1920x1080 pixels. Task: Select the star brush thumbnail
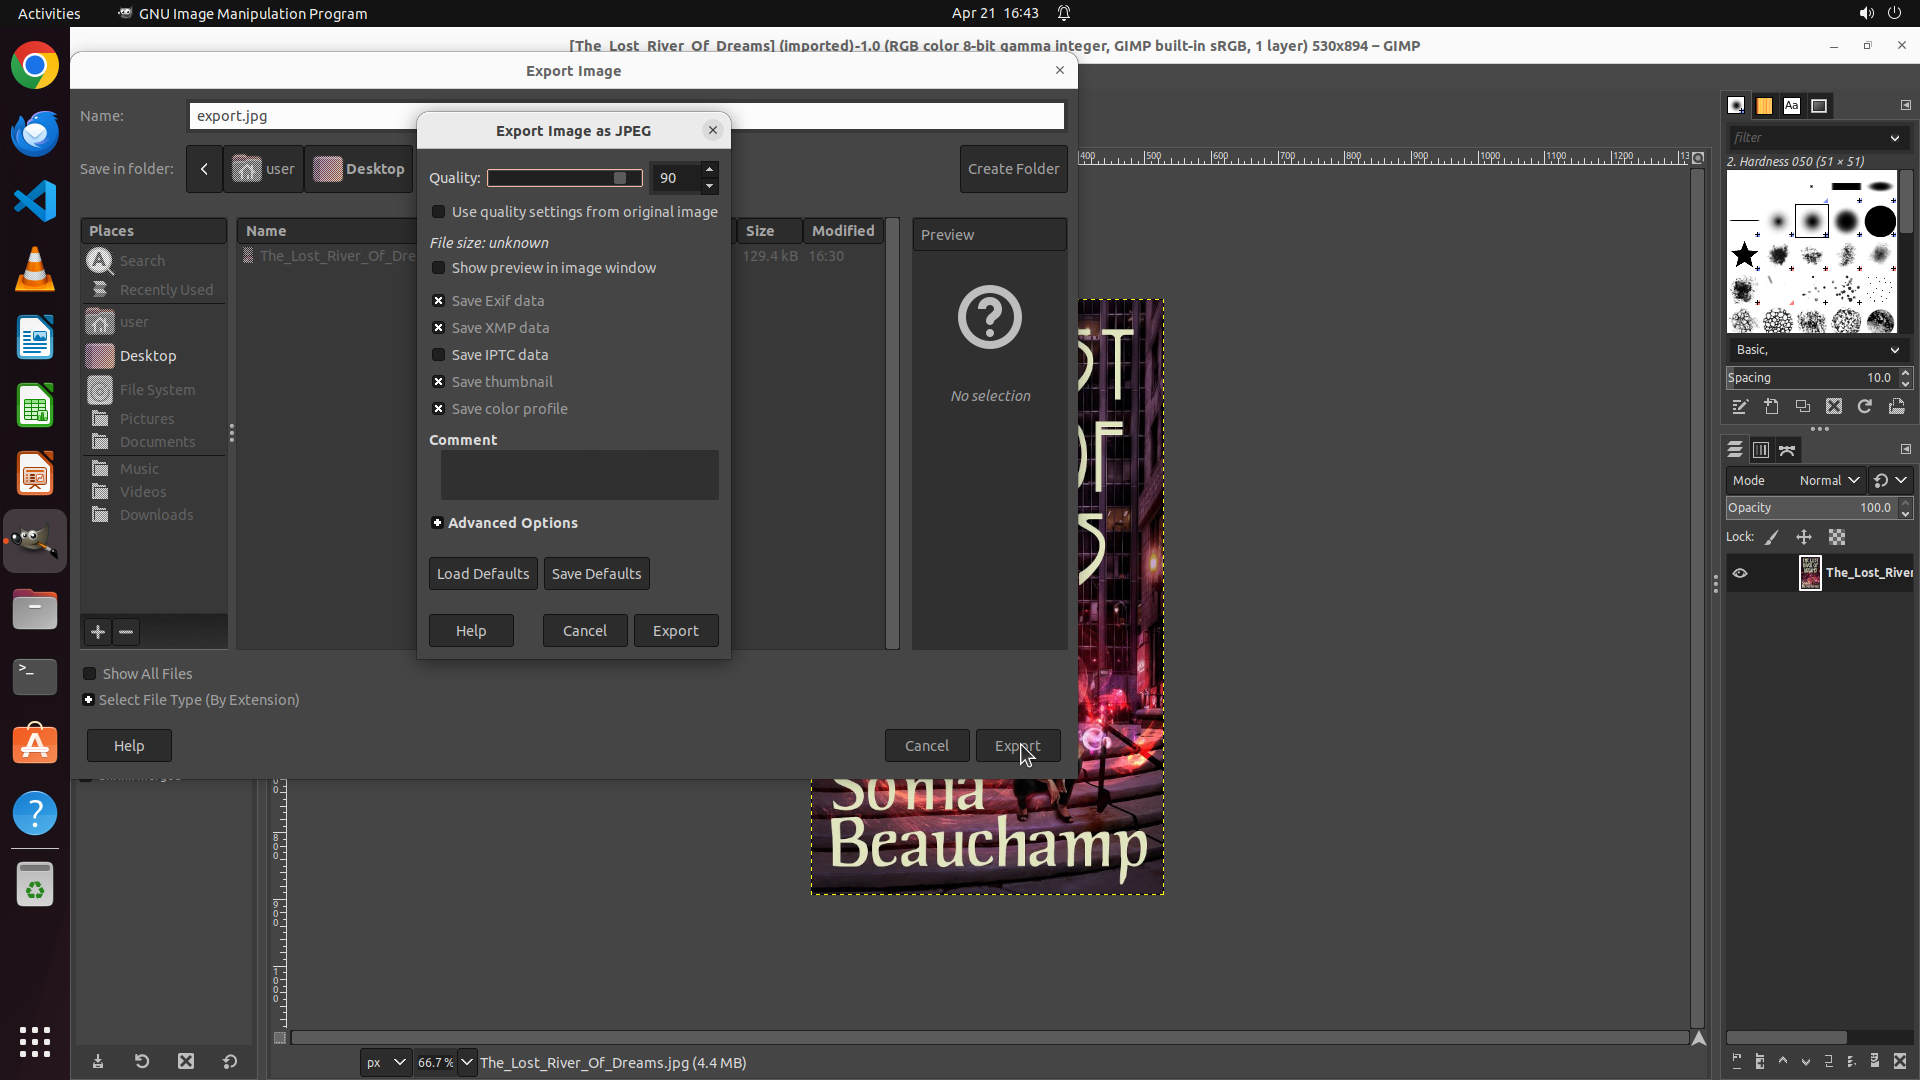click(1745, 255)
